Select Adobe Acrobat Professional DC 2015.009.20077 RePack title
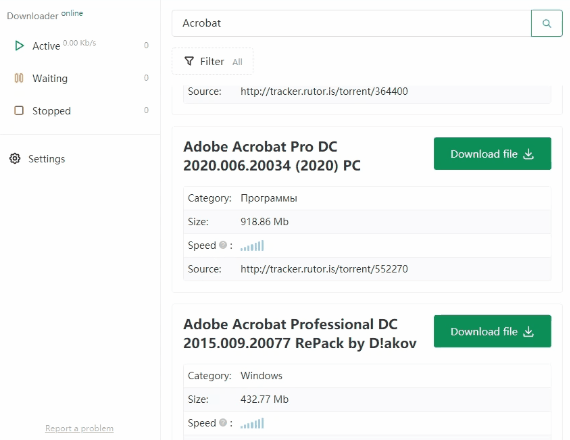Viewport: 570px width, 440px height. point(300,334)
